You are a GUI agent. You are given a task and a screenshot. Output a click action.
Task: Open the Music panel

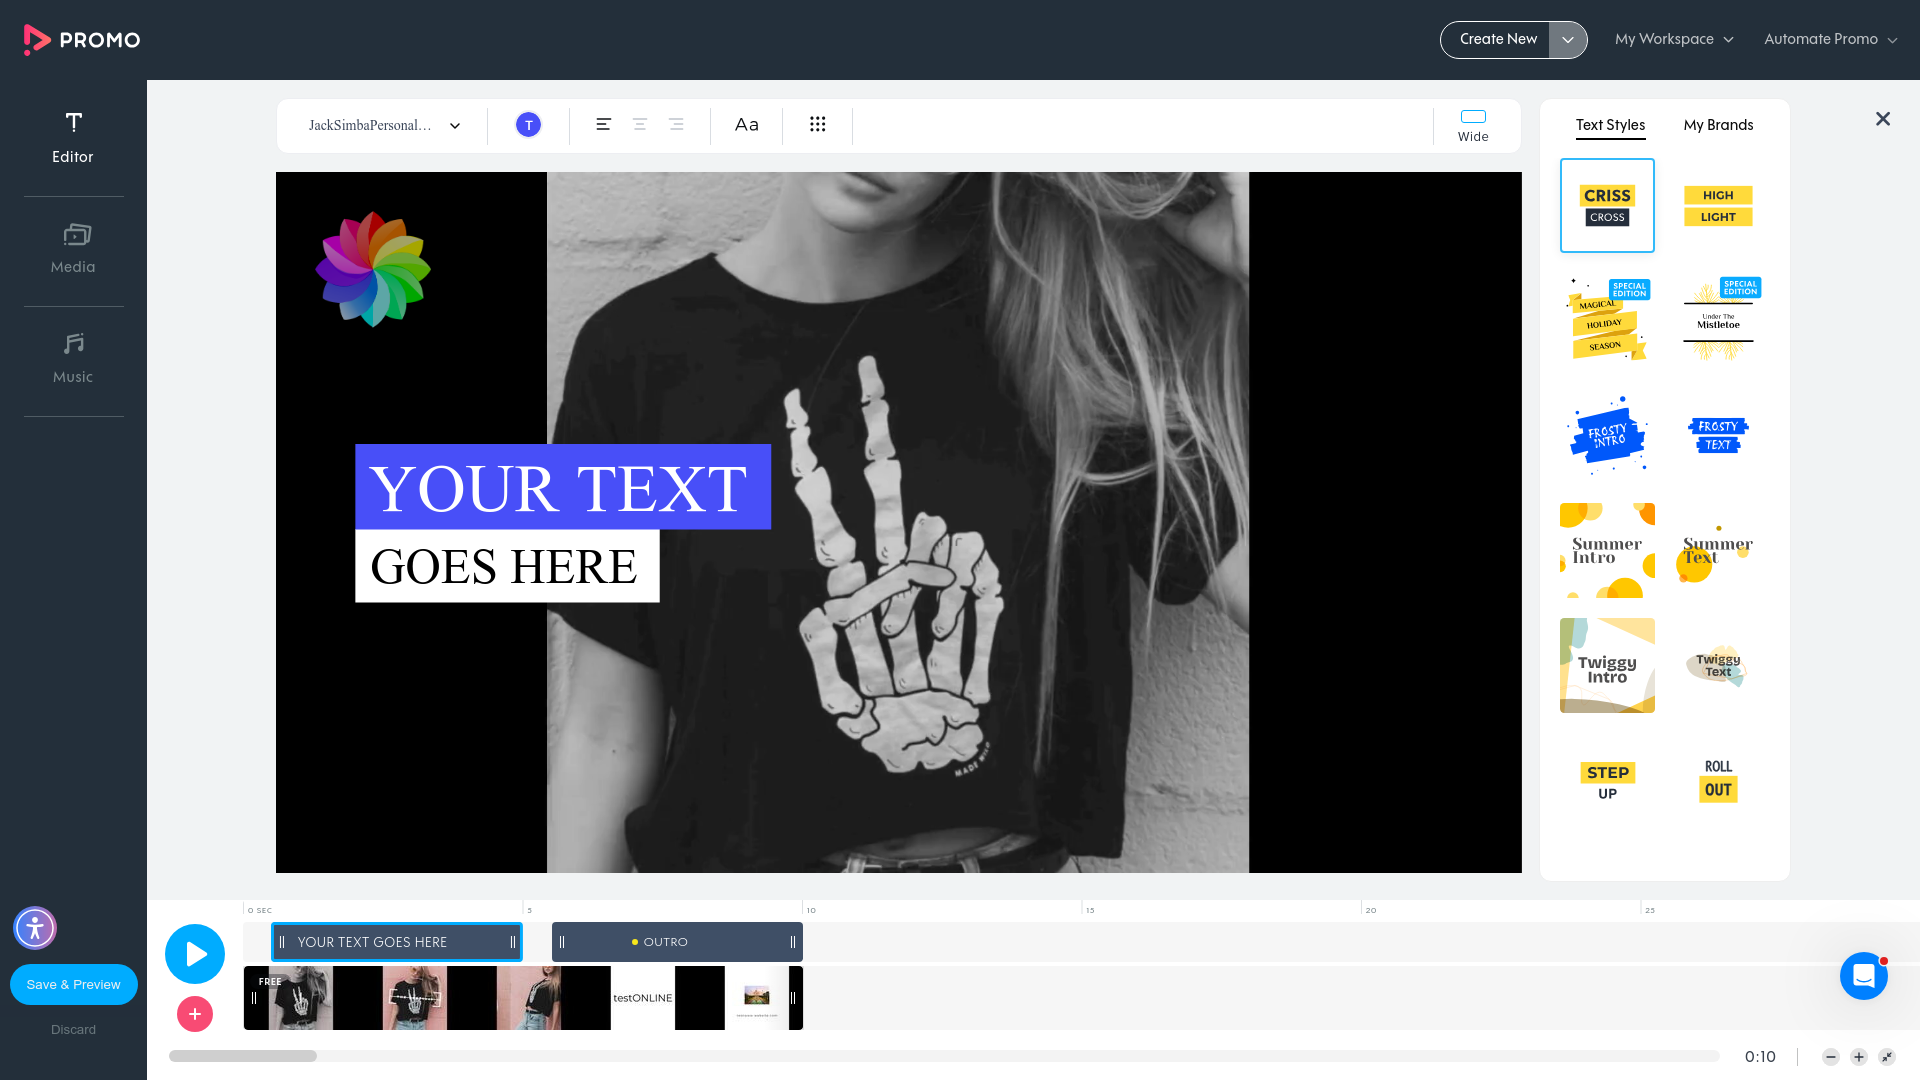[x=73, y=358]
